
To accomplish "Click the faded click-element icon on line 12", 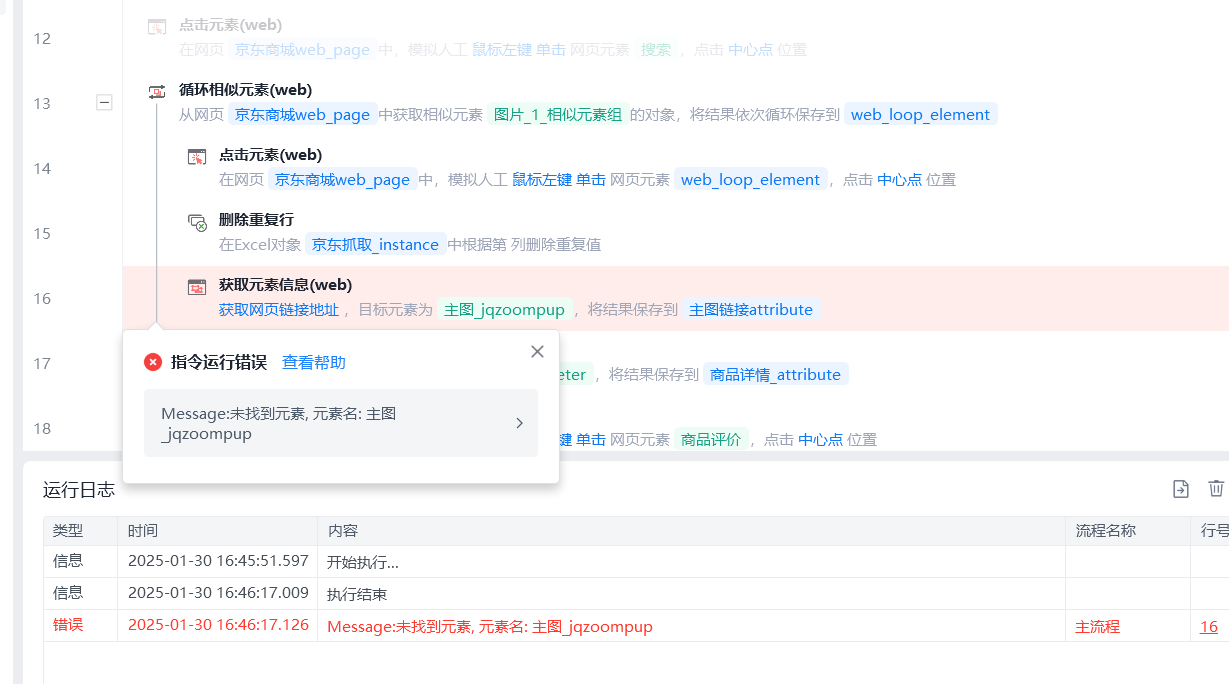I will [157, 26].
